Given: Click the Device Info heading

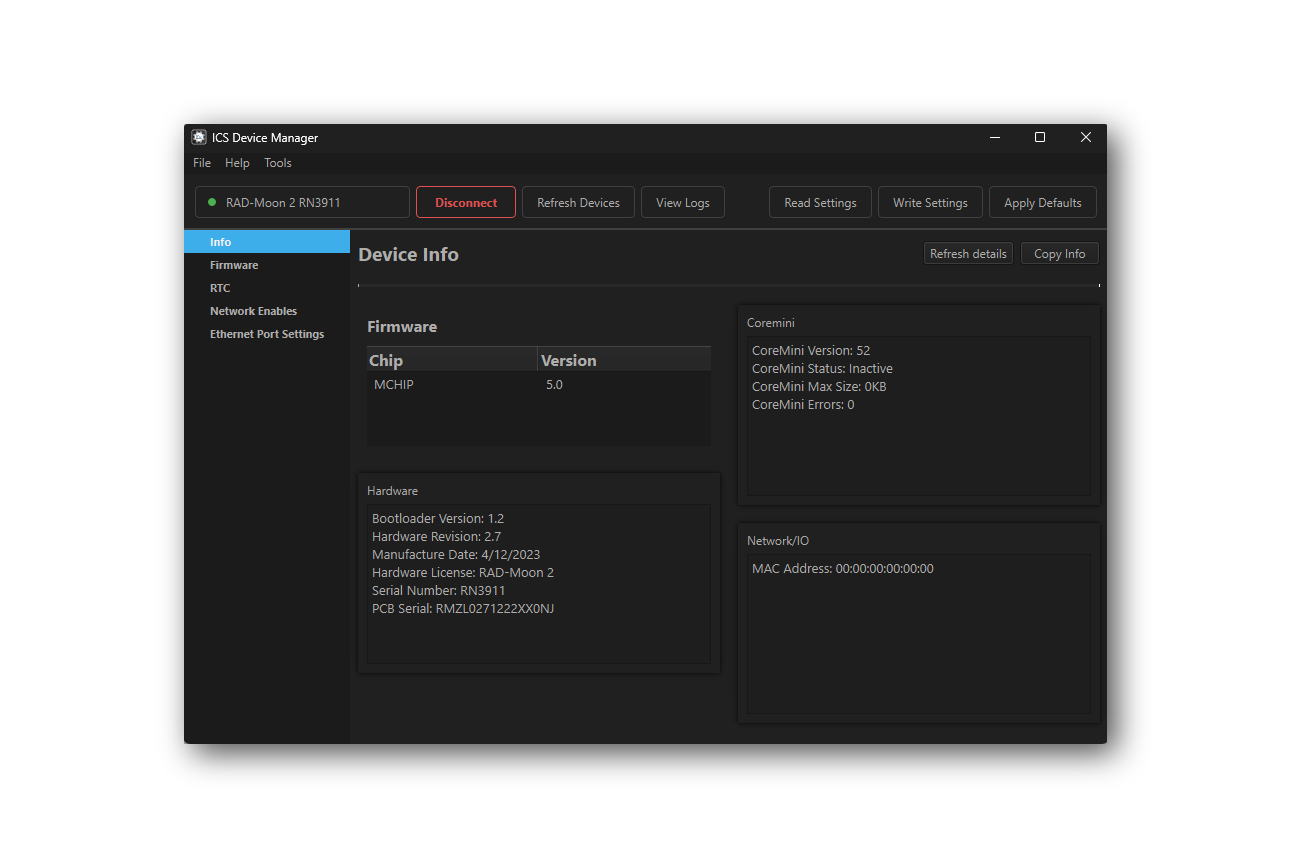Looking at the screenshot, I should click(408, 255).
